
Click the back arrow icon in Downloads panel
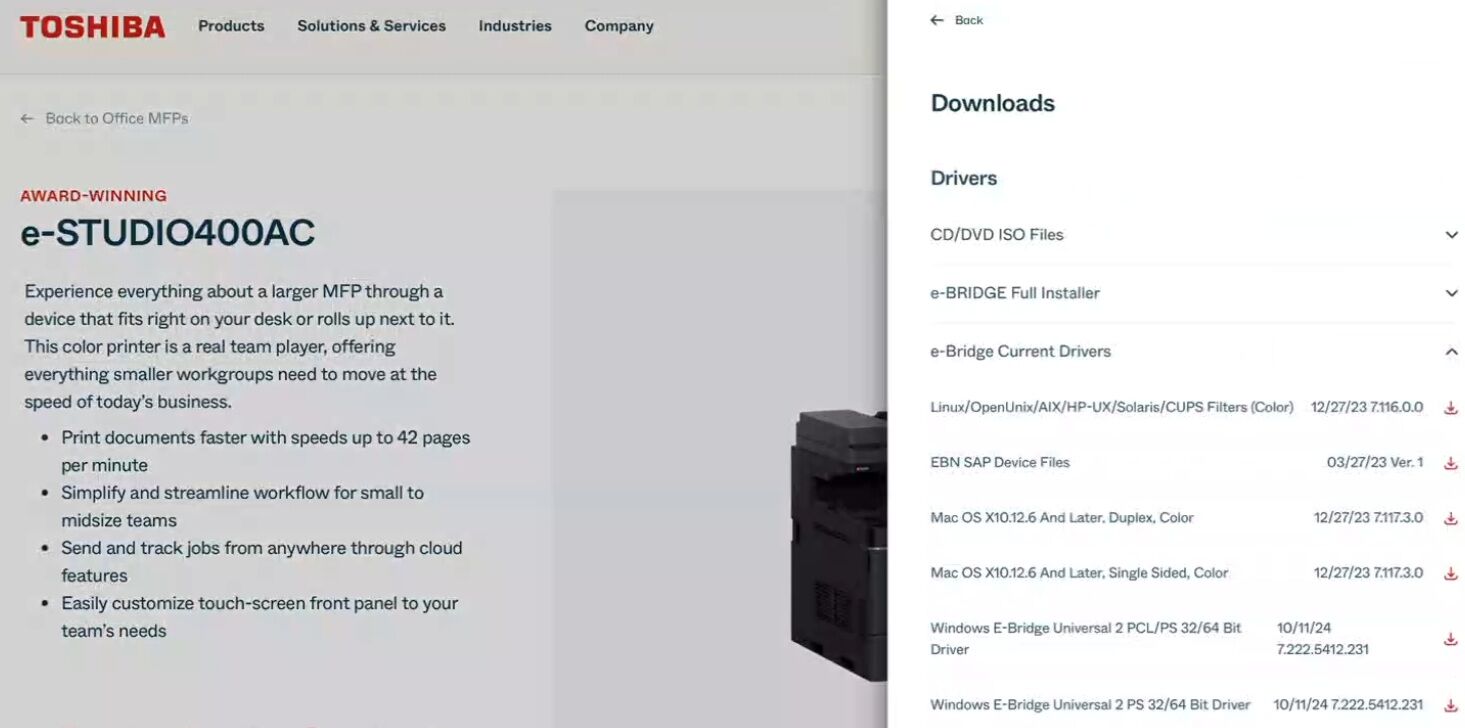pyautogui.click(x=937, y=20)
